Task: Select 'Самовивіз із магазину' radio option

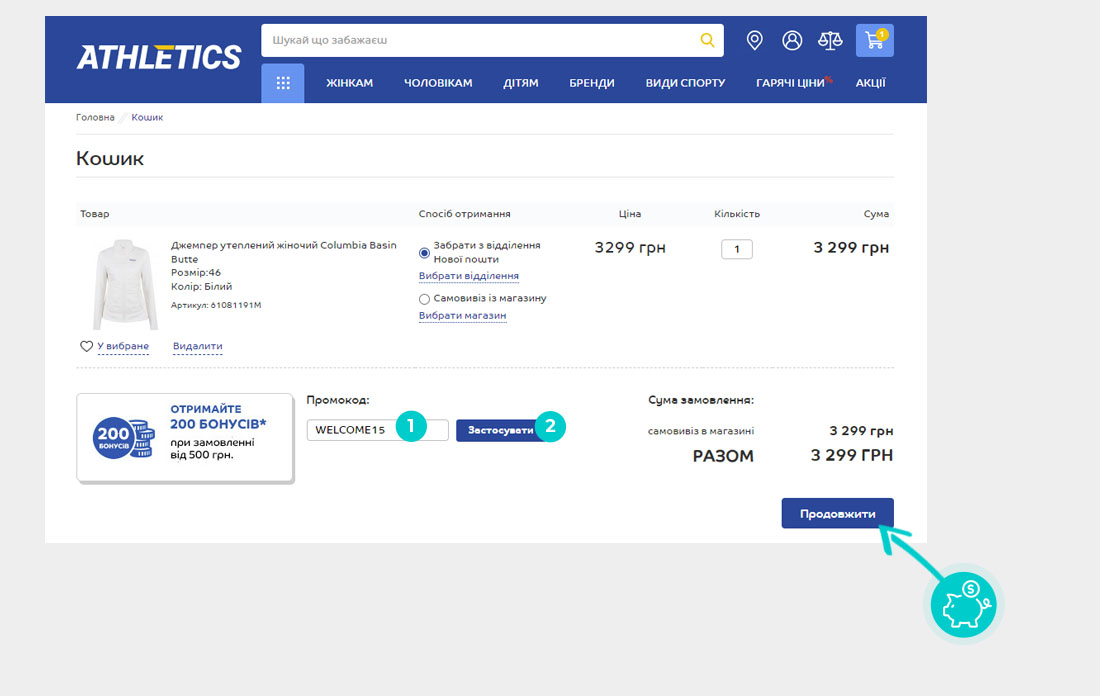Action: 424,299
